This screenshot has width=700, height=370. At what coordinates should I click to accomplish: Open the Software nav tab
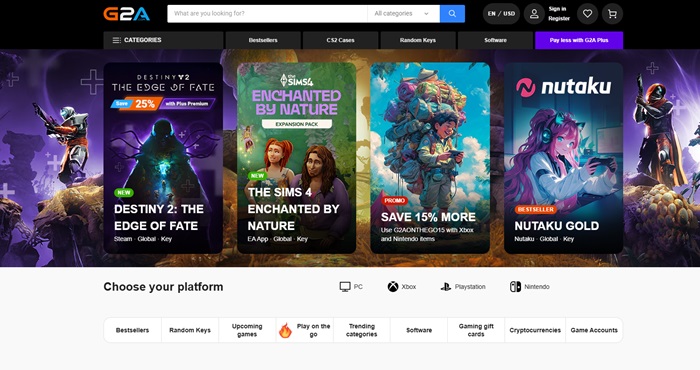pos(495,40)
